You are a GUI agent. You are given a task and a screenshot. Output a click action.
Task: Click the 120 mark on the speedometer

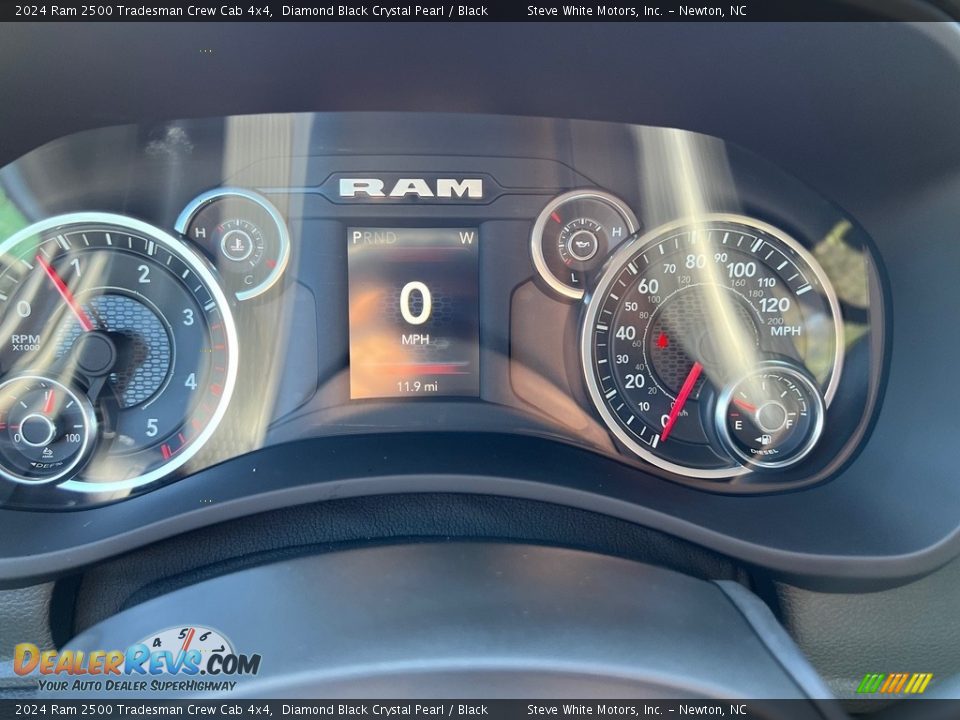coord(774,305)
